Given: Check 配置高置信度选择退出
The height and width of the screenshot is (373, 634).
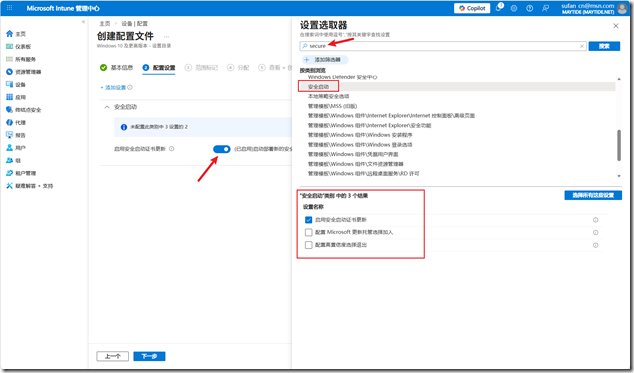Looking at the screenshot, I should tap(309, 245).
